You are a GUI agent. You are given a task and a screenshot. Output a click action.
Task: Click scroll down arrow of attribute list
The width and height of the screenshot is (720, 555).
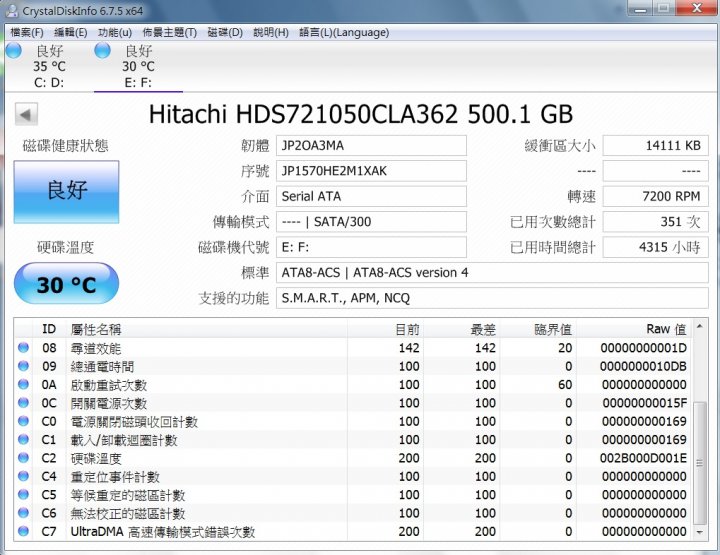(699, 533)
